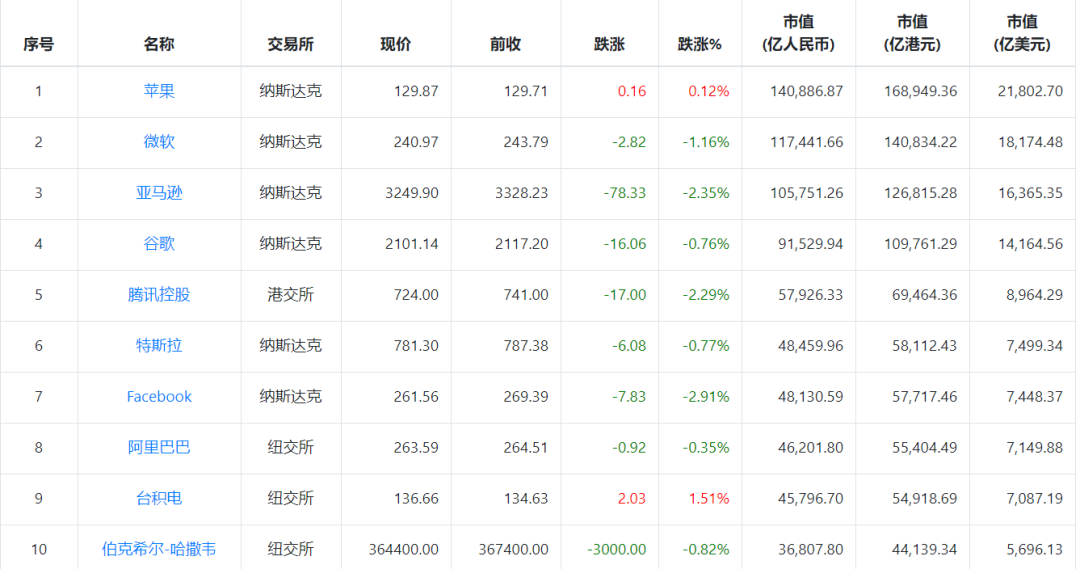Click the 市值(亿美元) column header
This screenshot has width=1080, height=569.
click(x=1022, y=33)
